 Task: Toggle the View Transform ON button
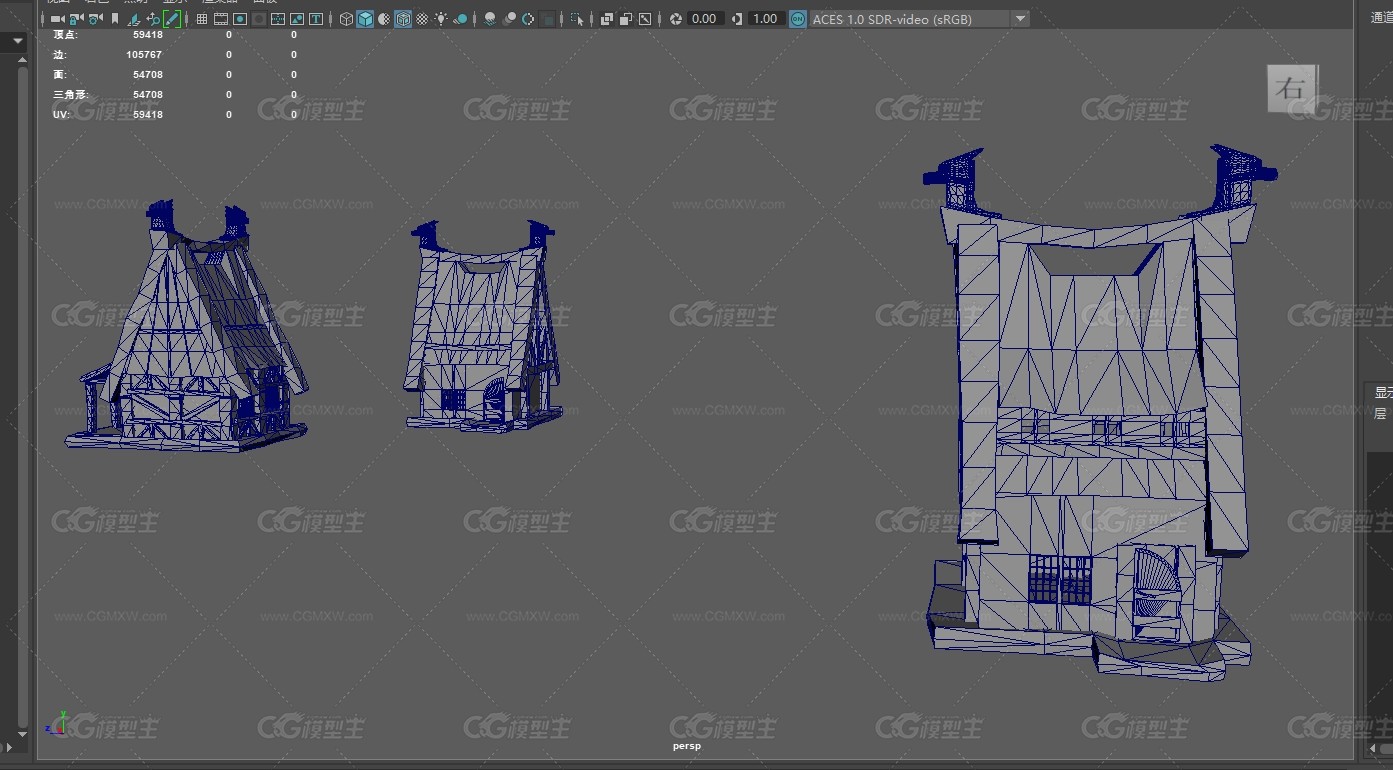[x=798, y=19]
